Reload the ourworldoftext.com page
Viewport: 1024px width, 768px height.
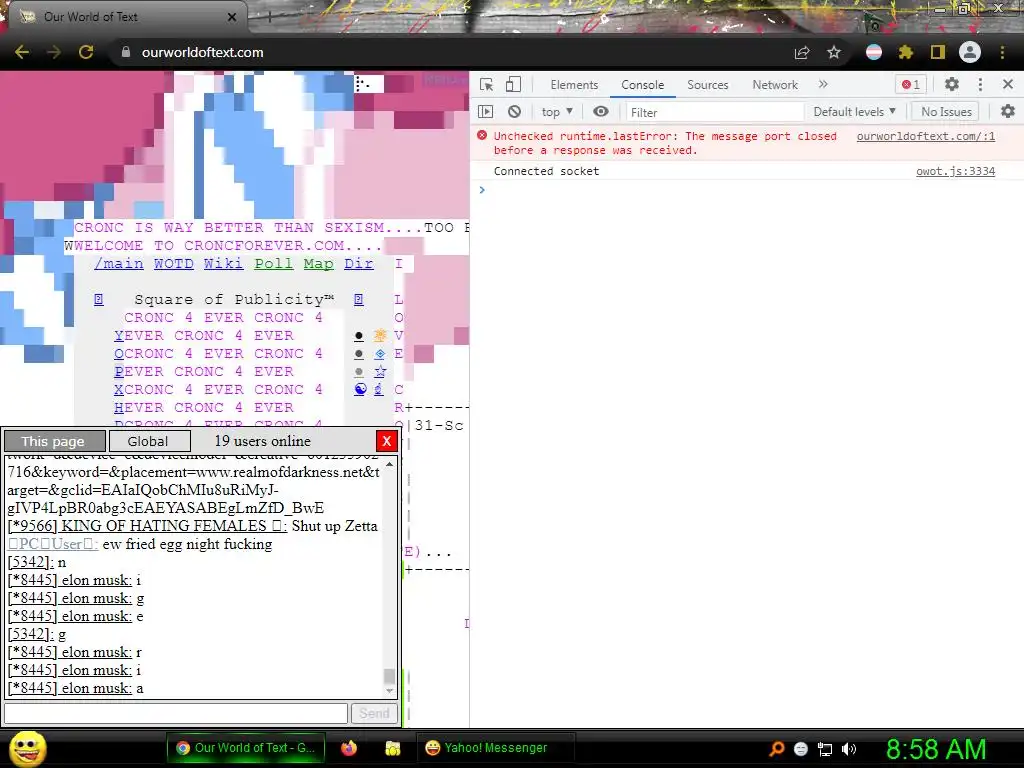click(x=86, y=52)
